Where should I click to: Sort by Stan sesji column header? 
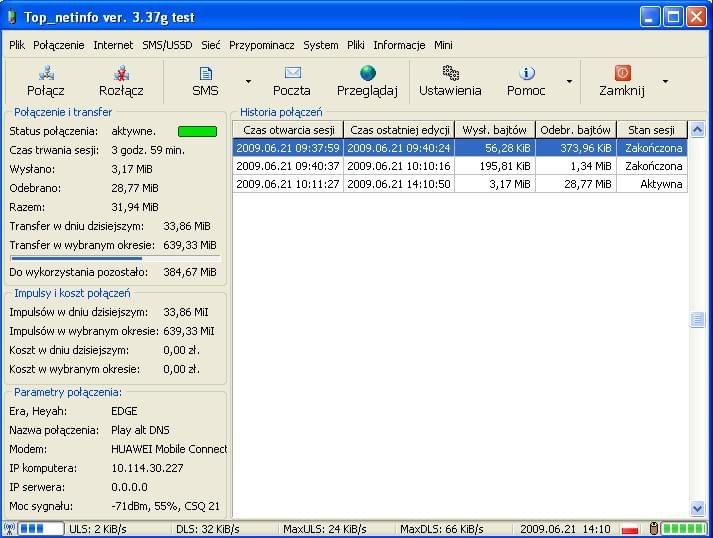652,130
